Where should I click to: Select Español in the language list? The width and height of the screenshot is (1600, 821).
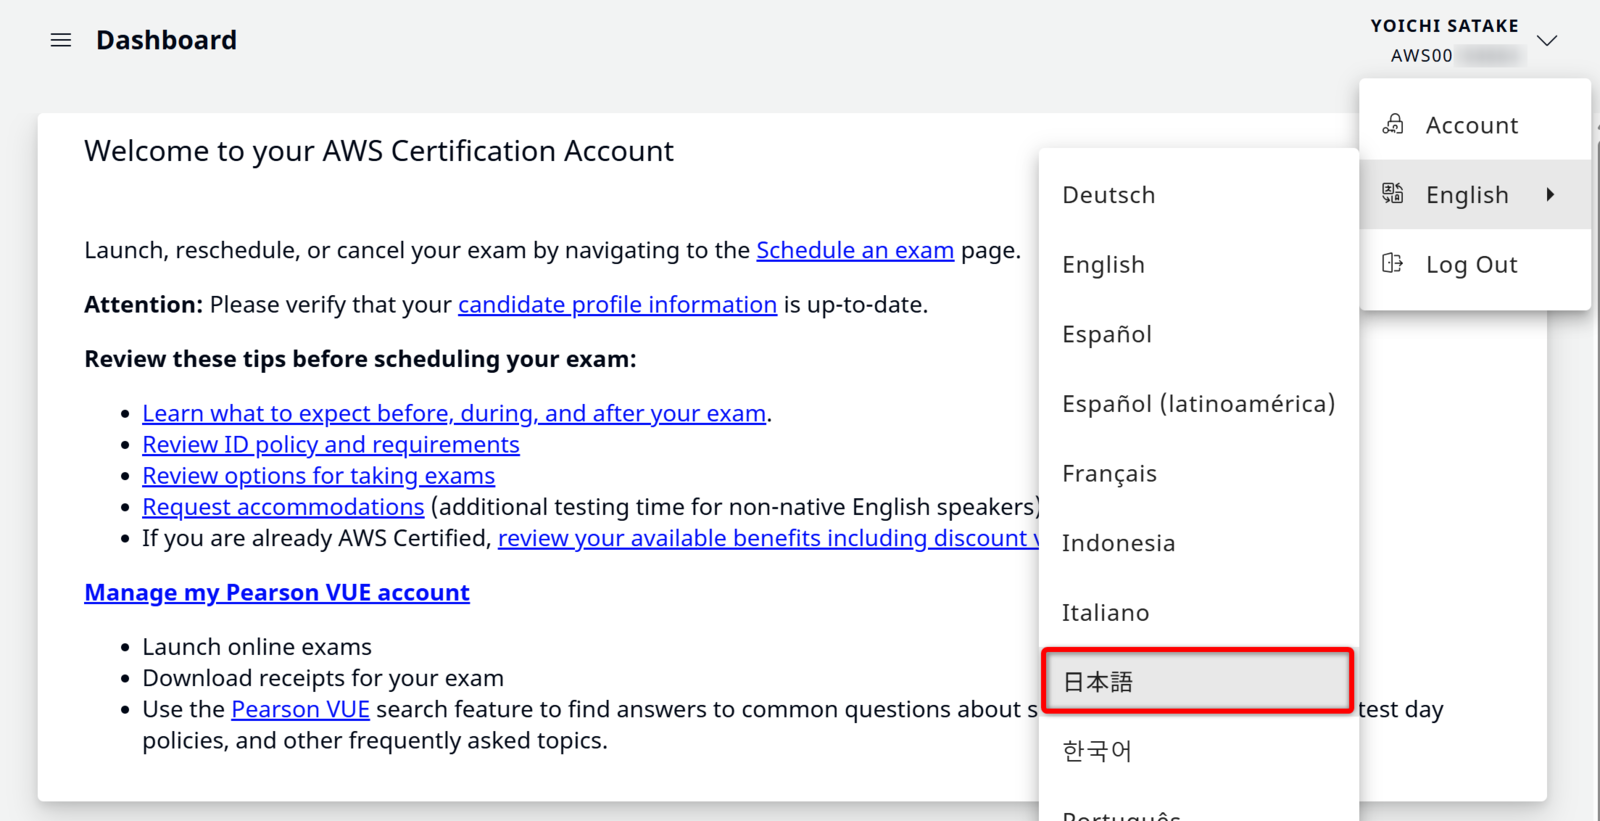pyautogui.click(x=1199, y=334)
